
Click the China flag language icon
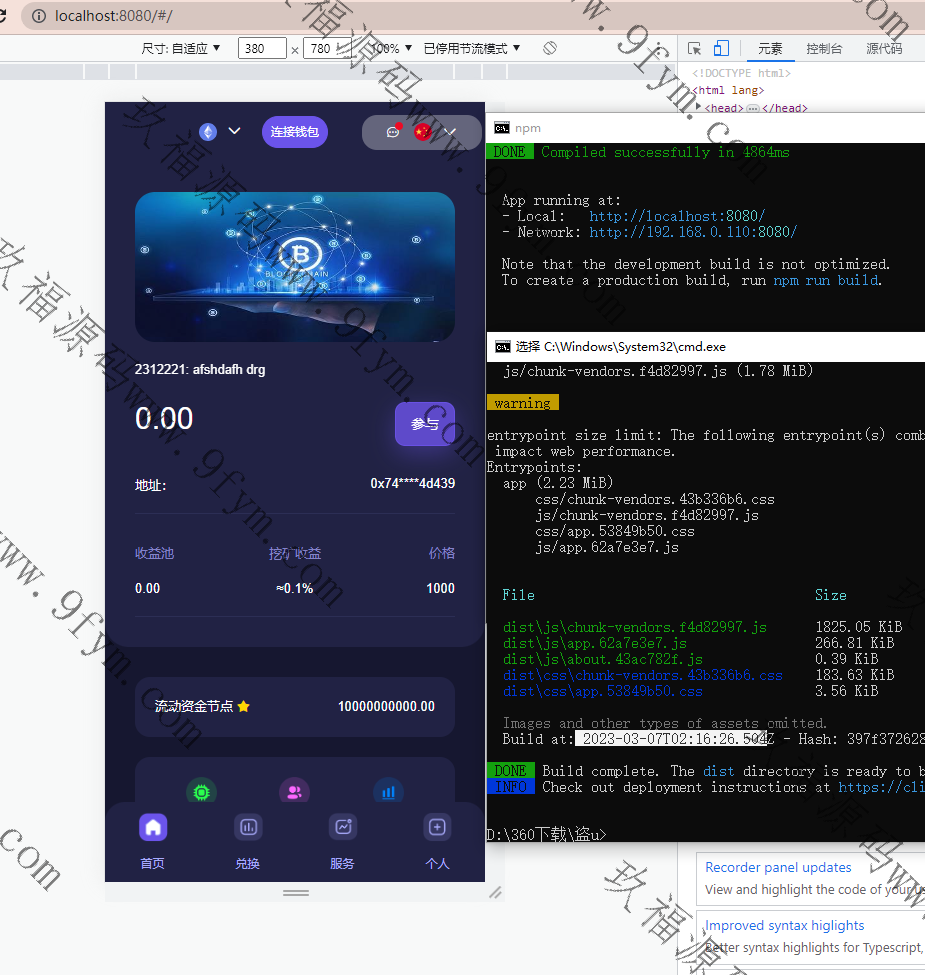[x=422, y=132]
